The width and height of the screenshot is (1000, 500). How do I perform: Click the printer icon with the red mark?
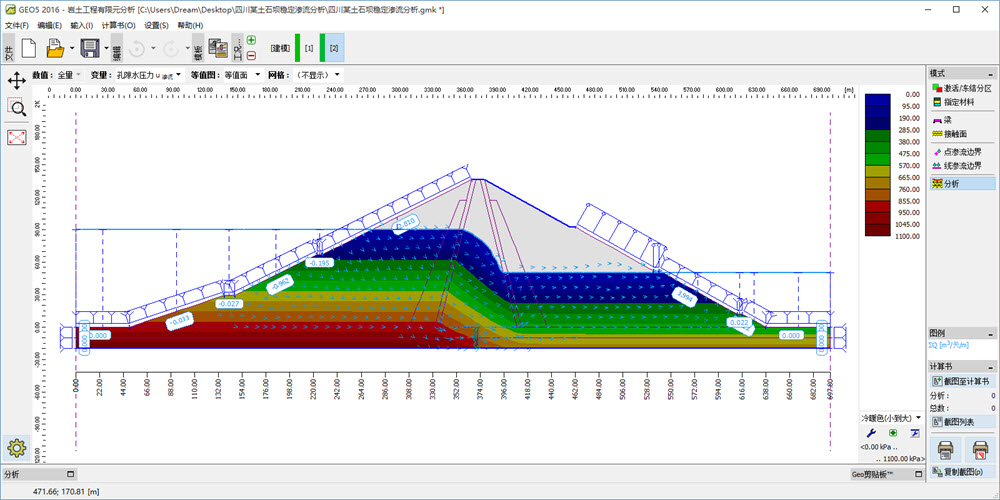(978, 450)
